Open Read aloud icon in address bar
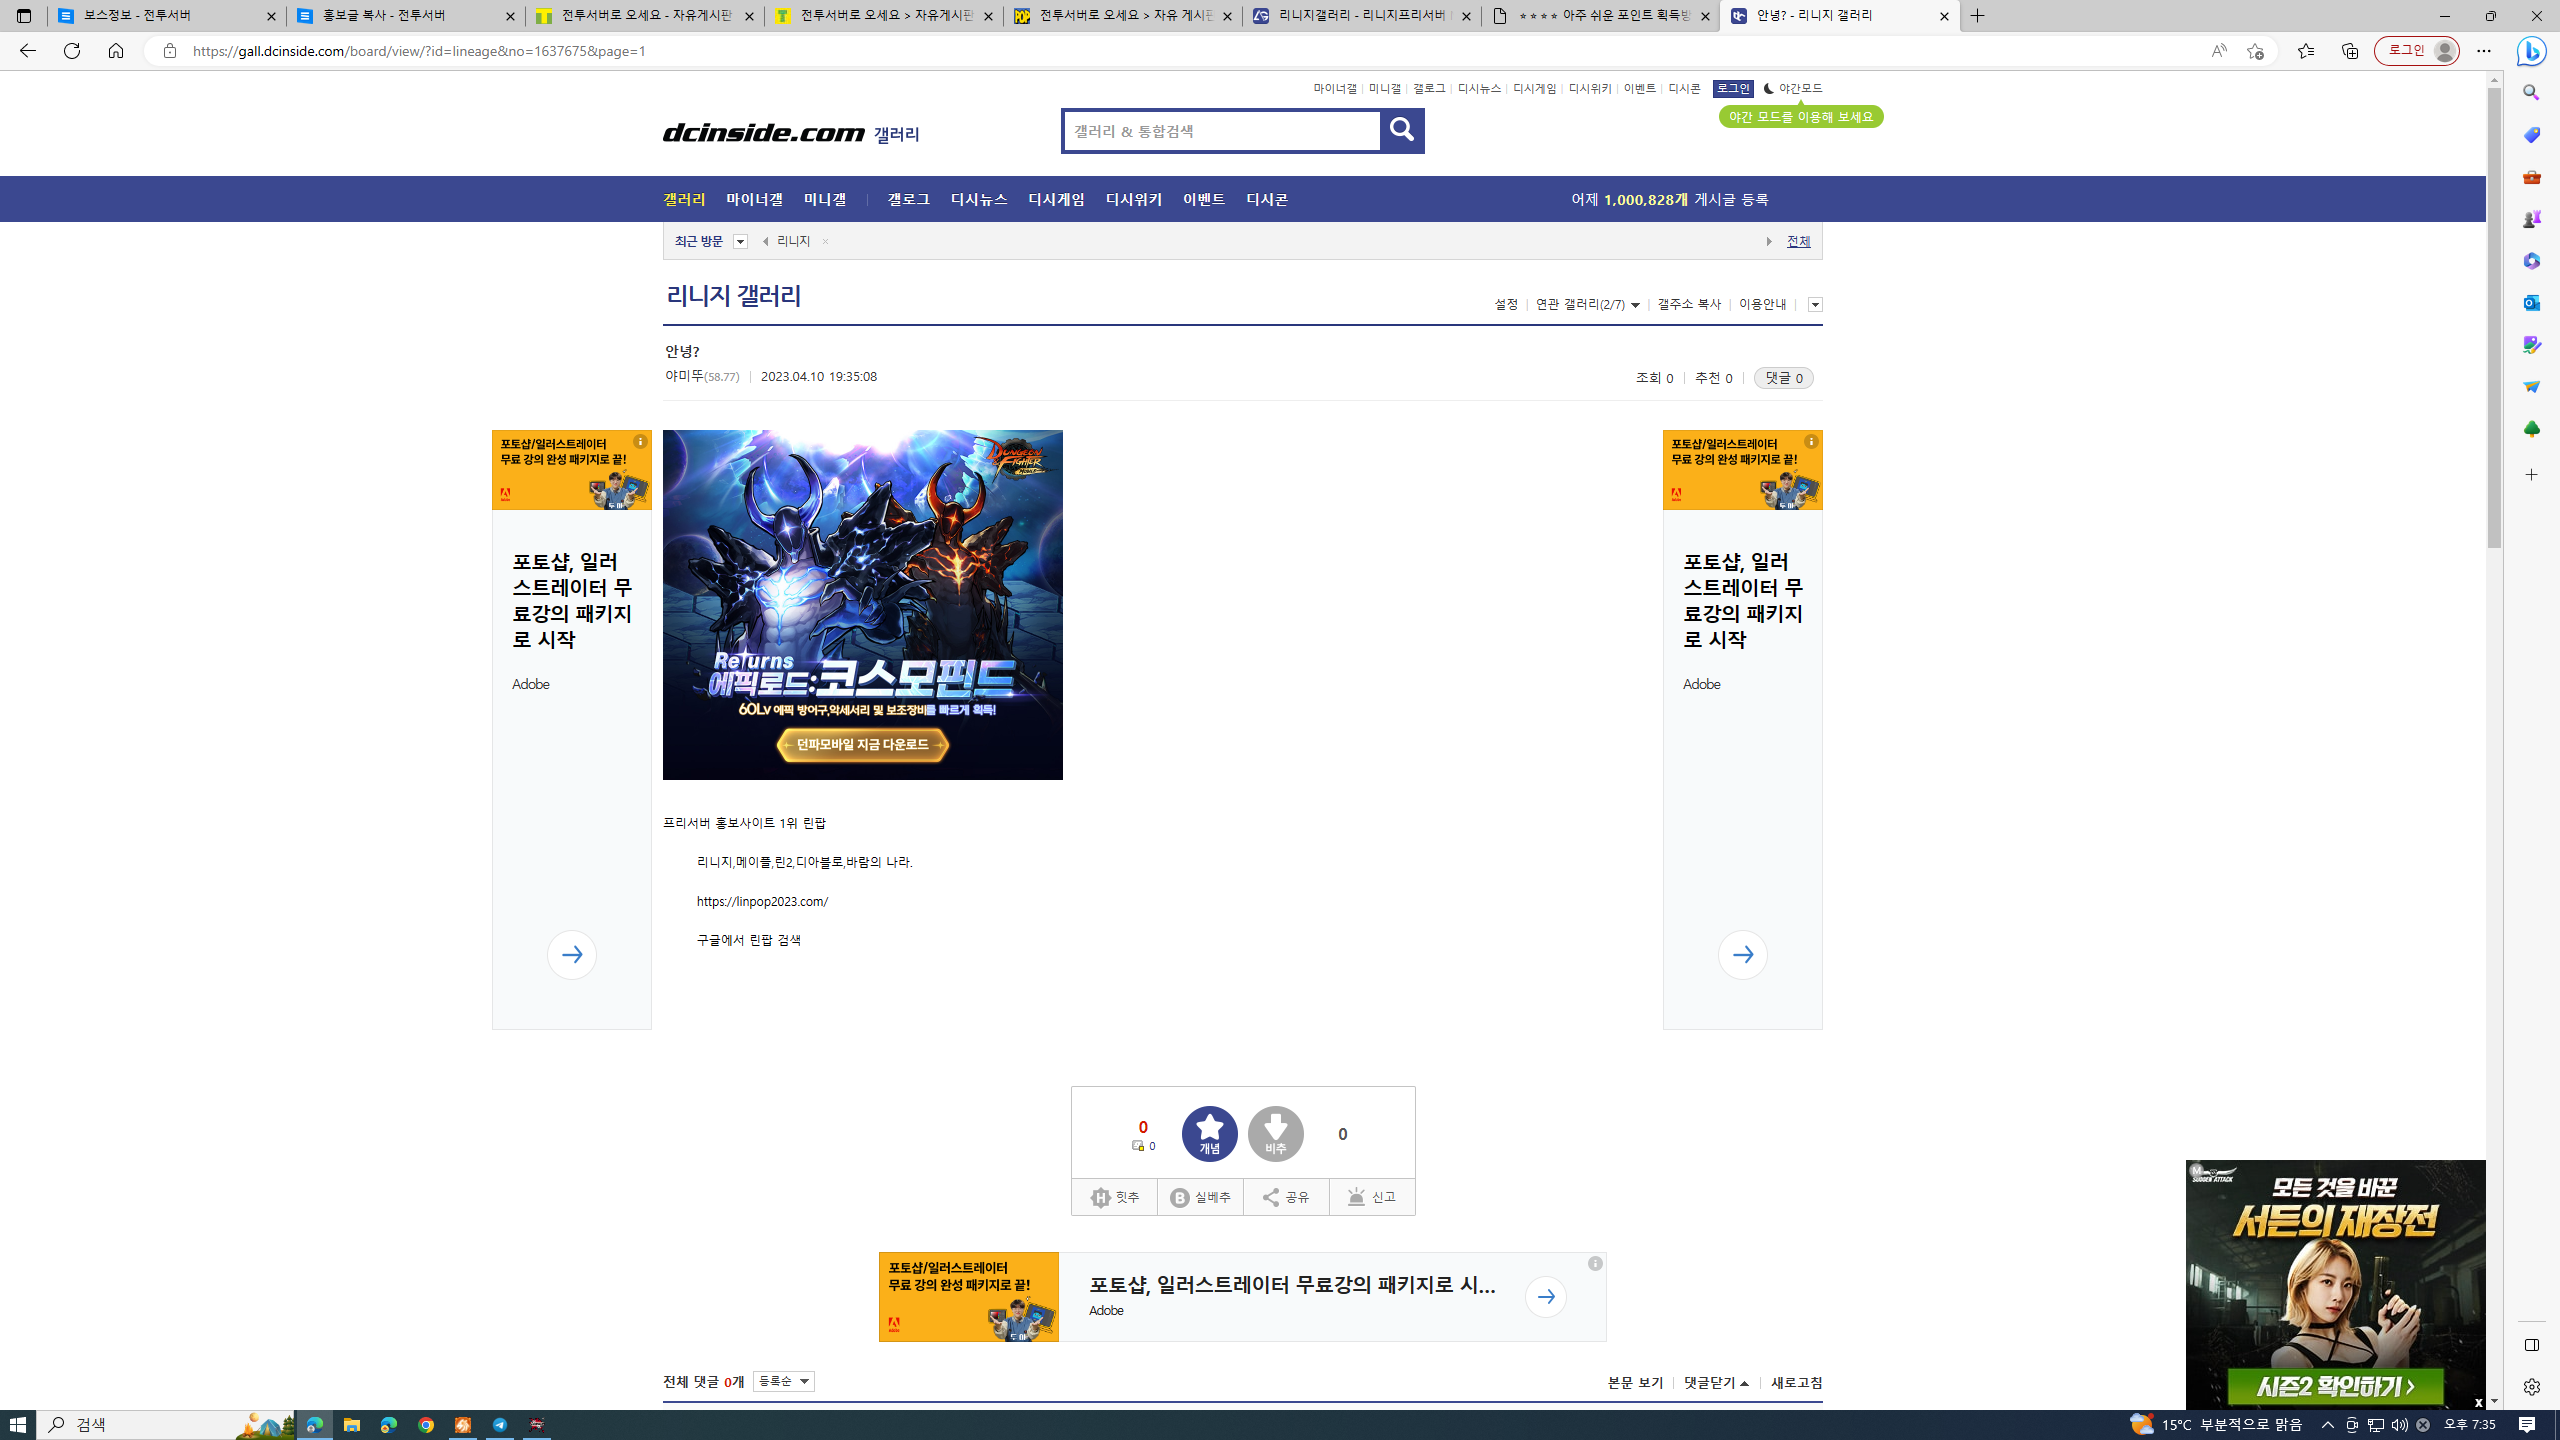 coord(2218,51)
